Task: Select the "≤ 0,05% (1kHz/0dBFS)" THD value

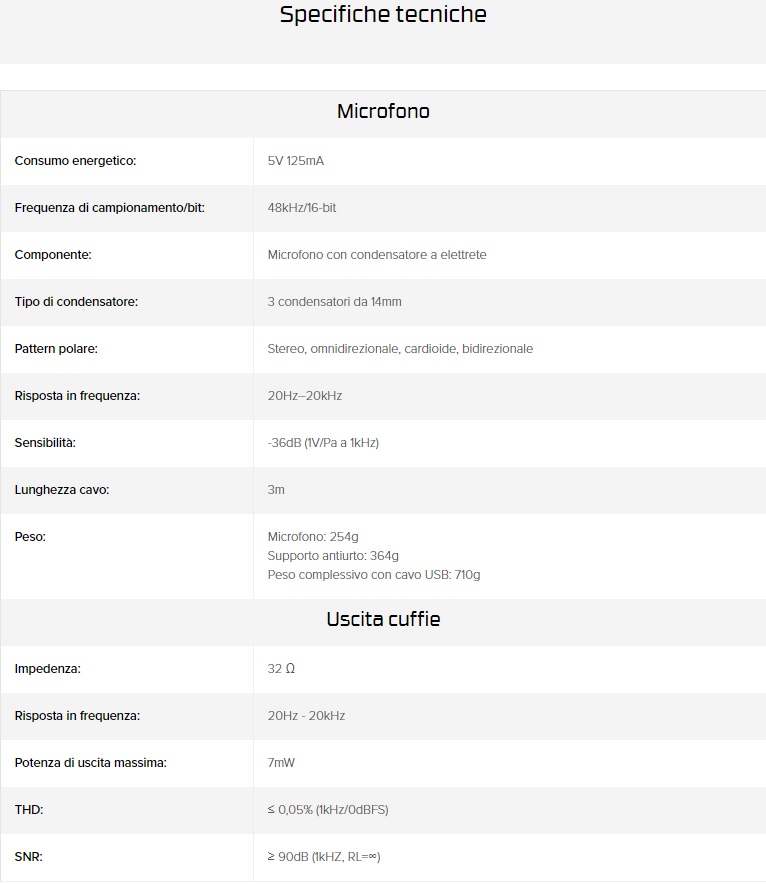Action: (328, 810)
